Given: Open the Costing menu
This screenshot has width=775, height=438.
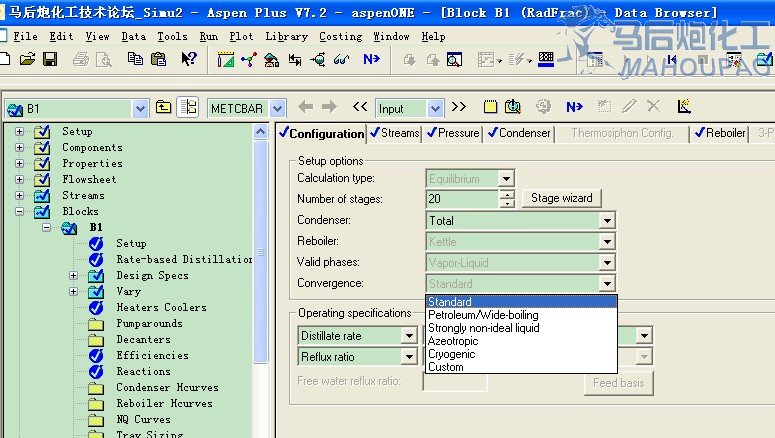Looking at the screenshot, I should (340, 36).
